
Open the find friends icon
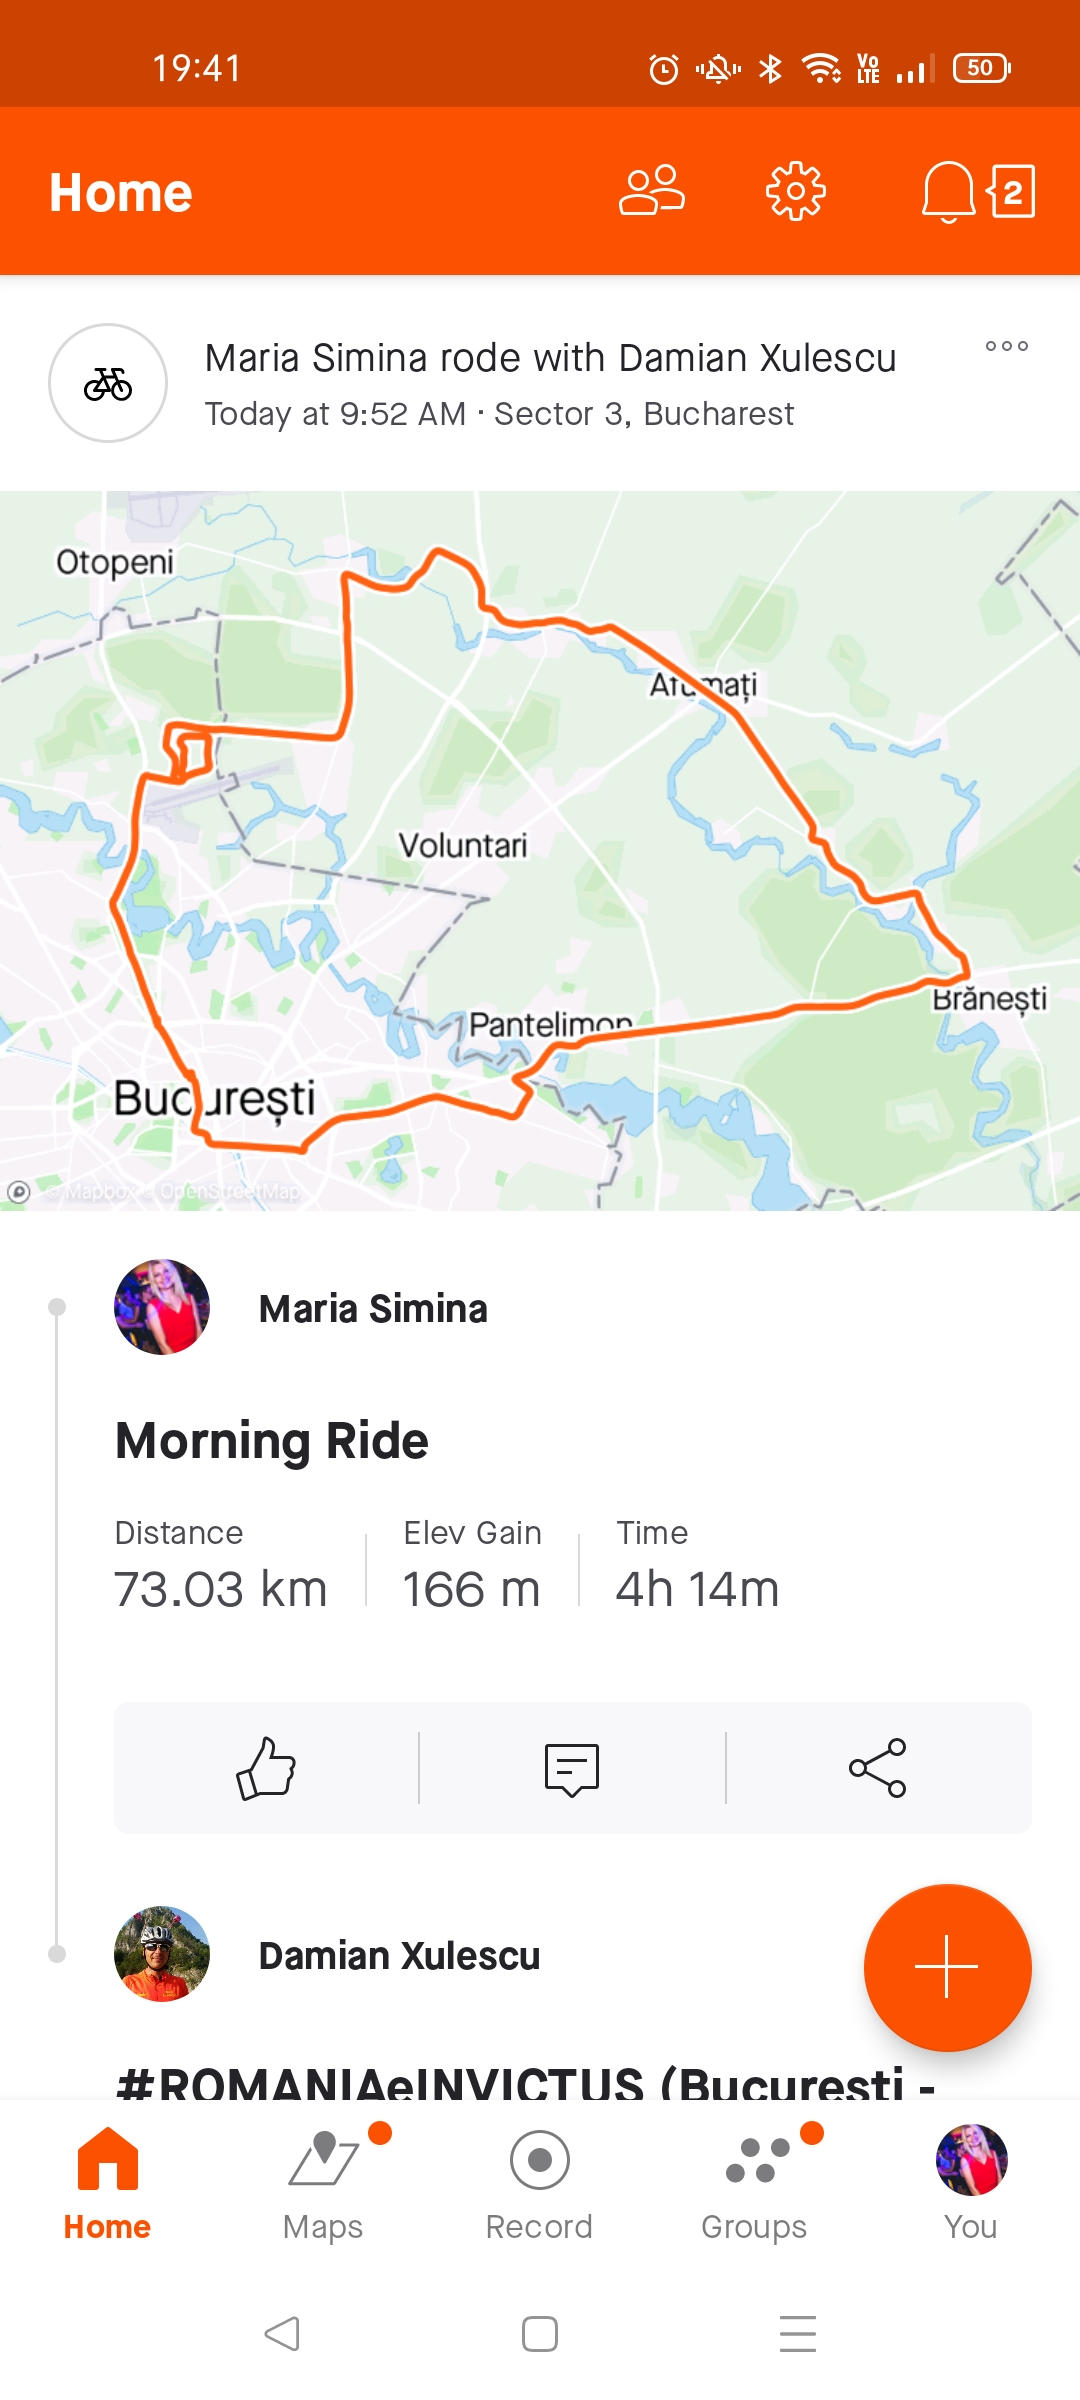click(652, 190)
